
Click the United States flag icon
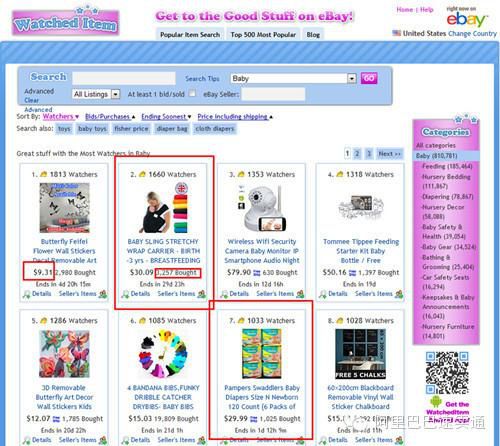pos(397,33)
